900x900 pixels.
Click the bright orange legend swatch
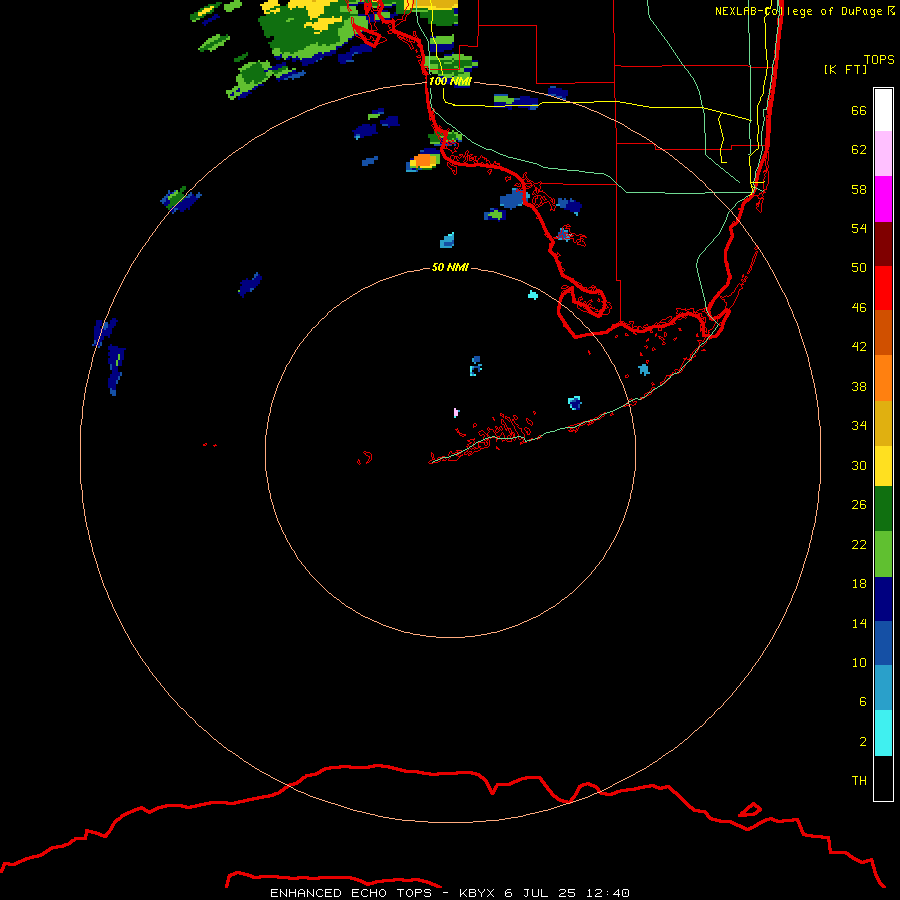883,378
